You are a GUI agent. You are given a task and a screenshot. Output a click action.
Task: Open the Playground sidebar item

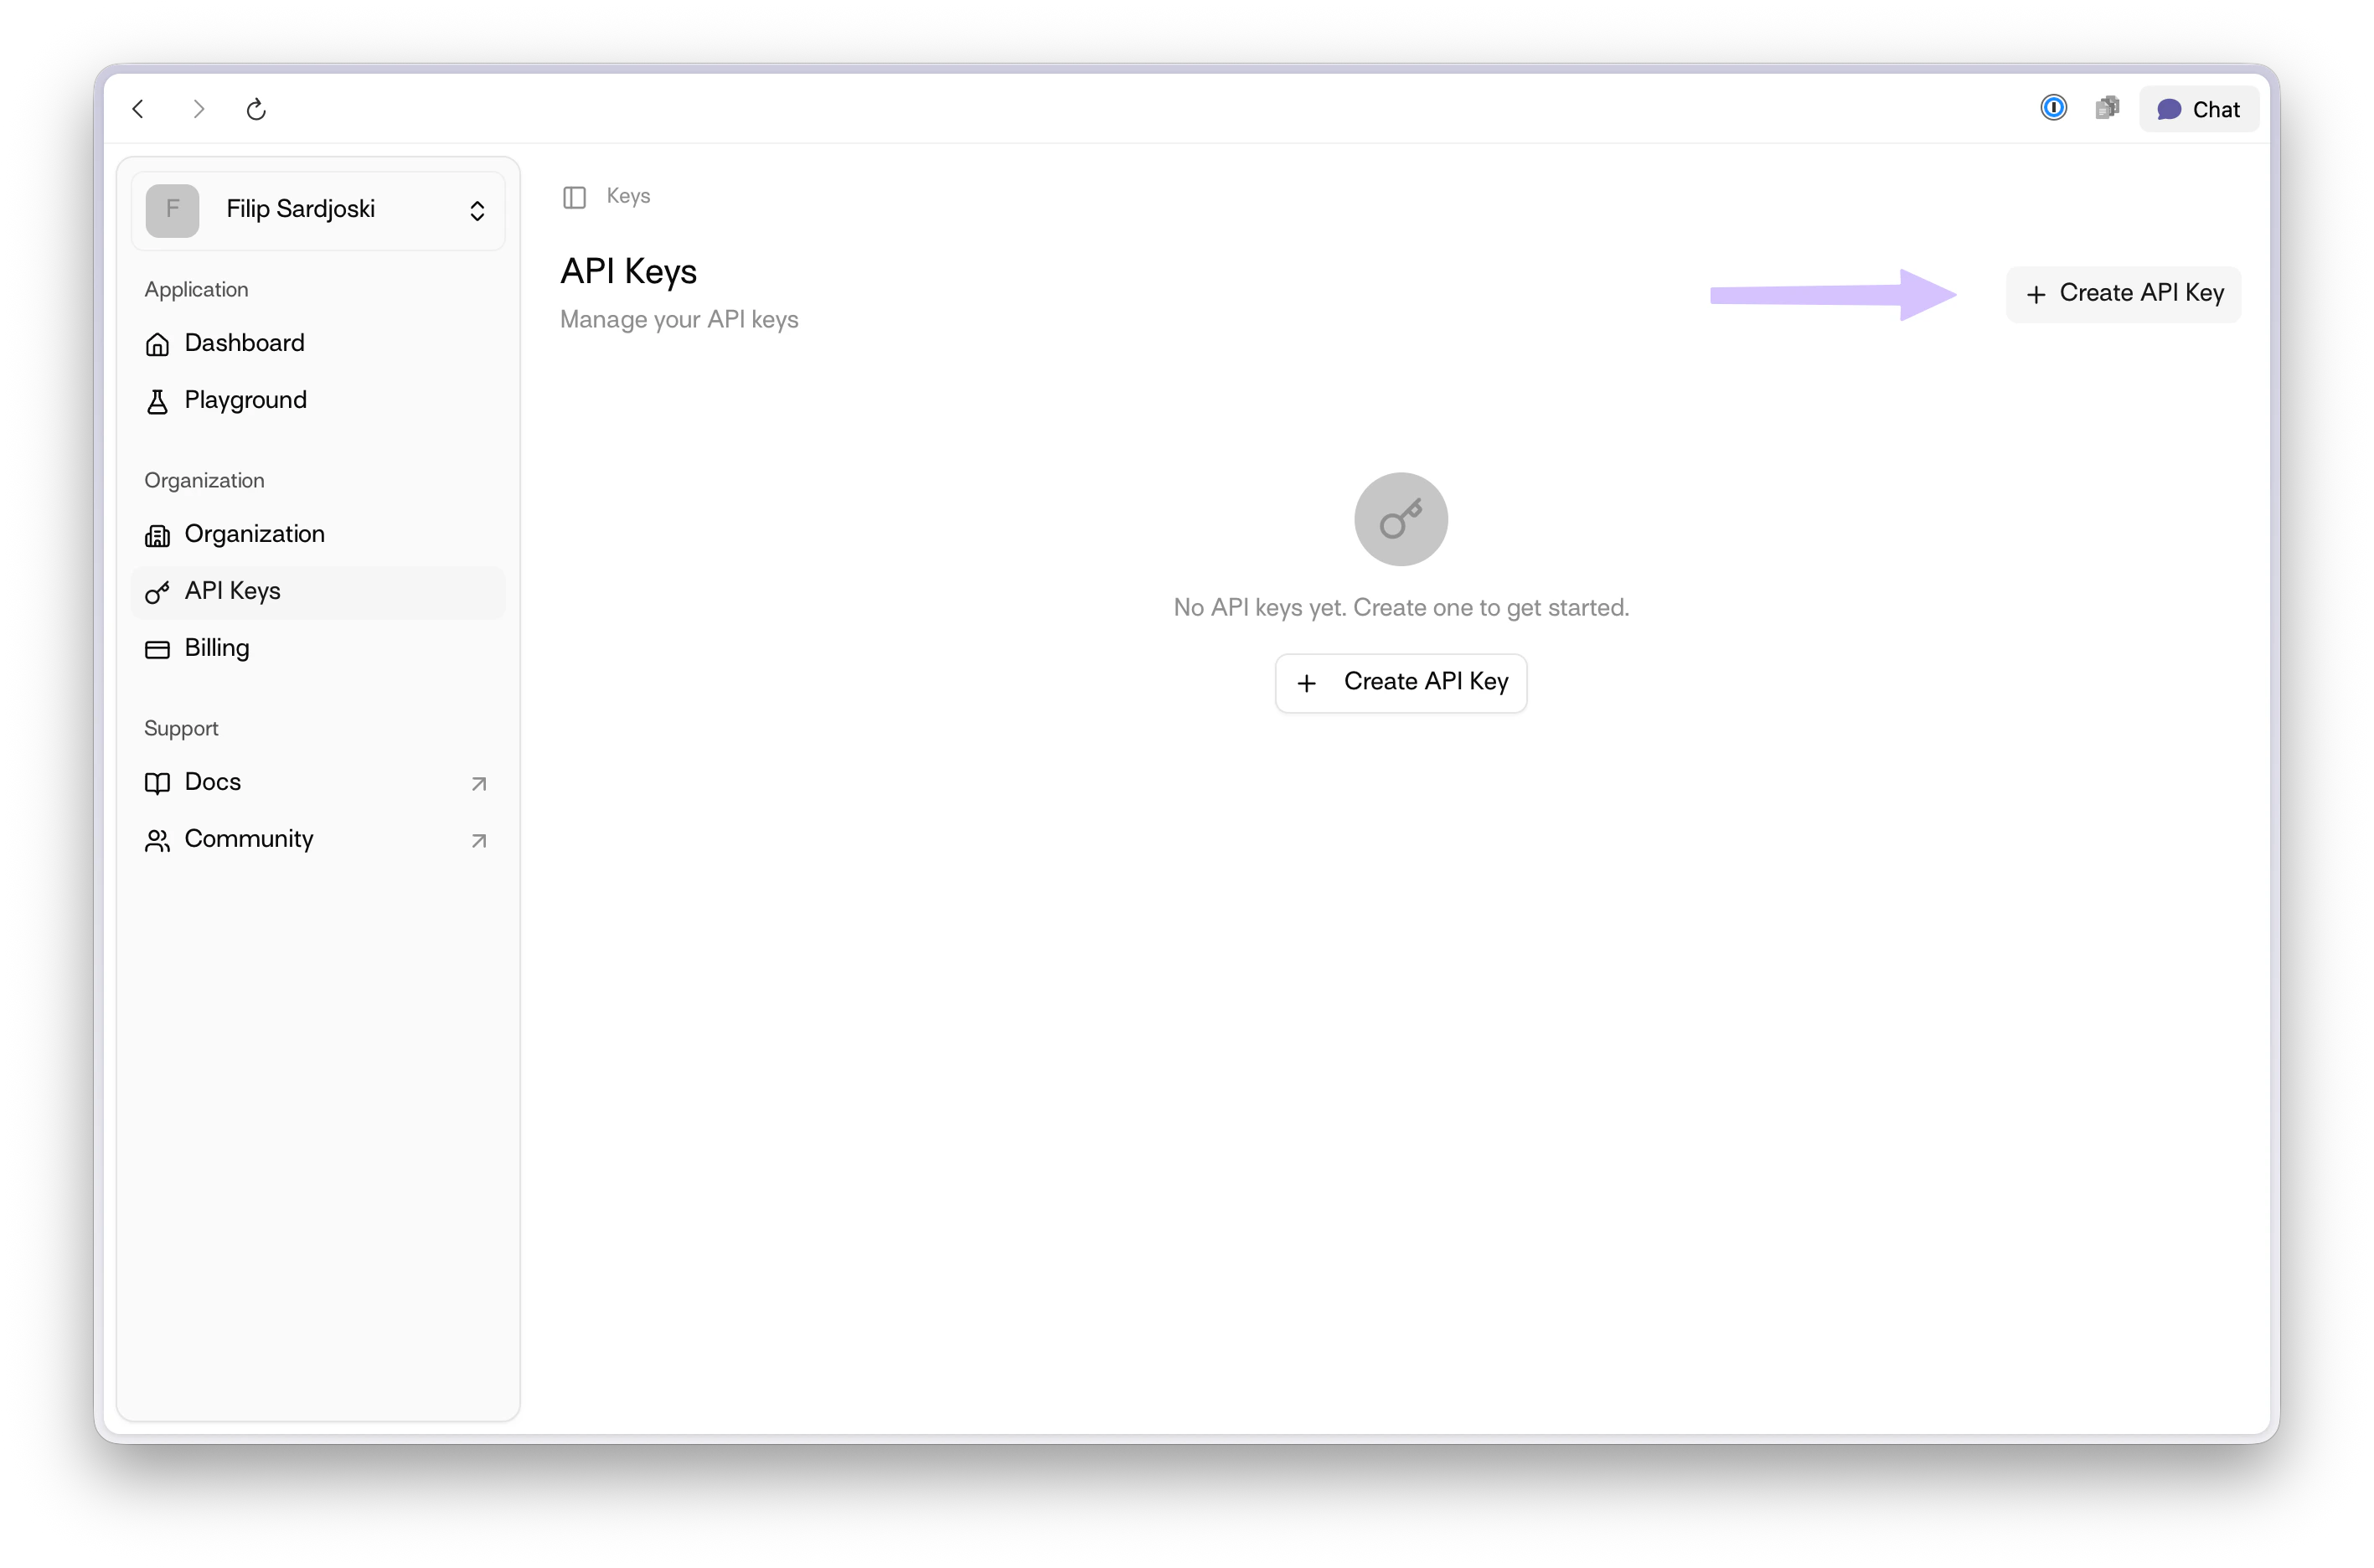(x=318, y=400)
